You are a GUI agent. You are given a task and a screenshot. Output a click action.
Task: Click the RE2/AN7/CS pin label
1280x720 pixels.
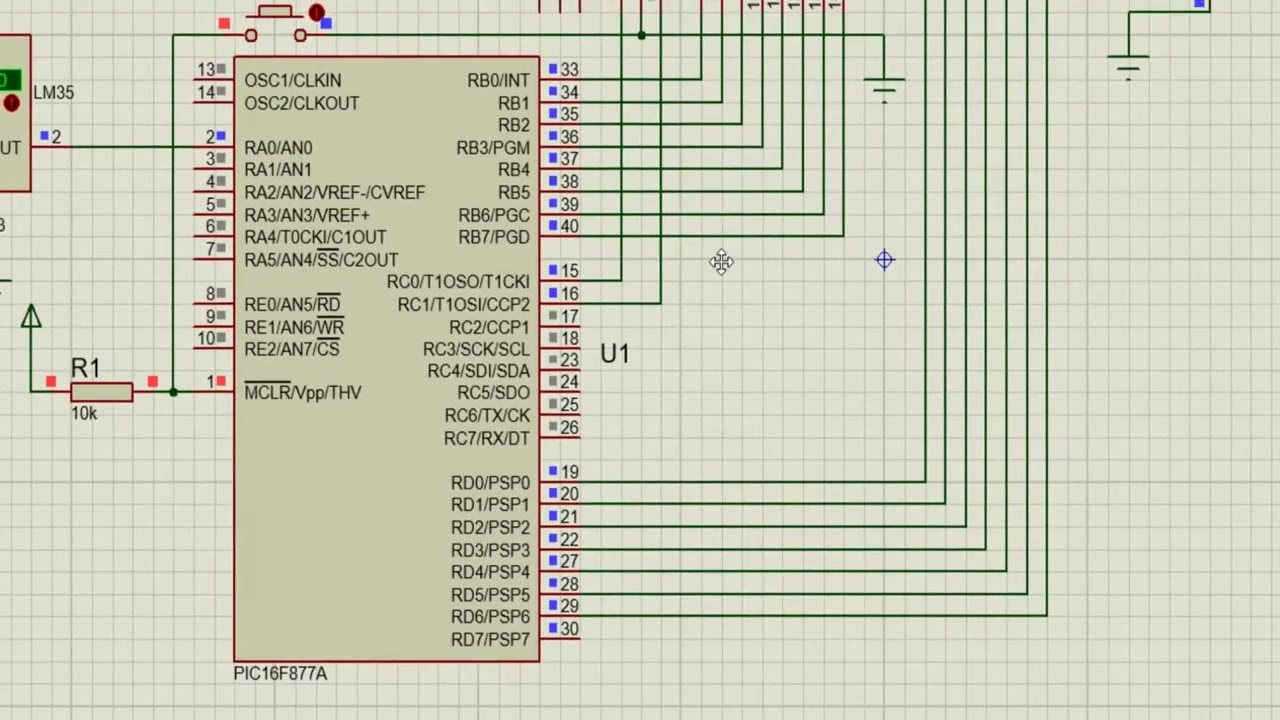tap(292, 349)
